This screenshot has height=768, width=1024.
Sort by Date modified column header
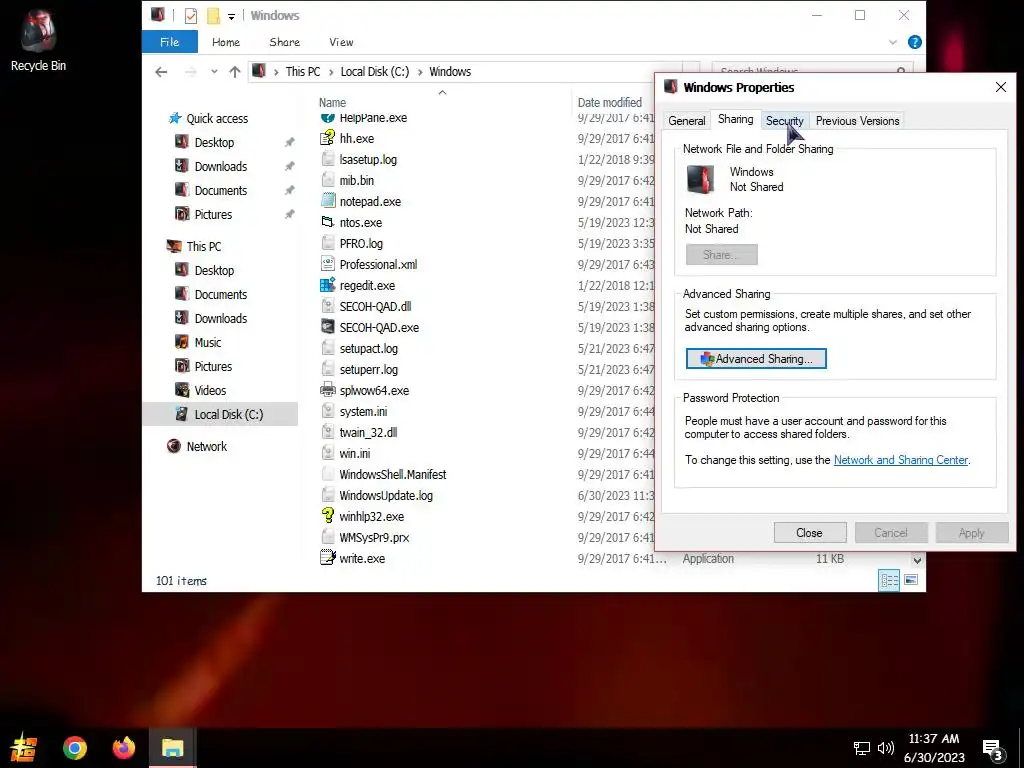point(609,103)
